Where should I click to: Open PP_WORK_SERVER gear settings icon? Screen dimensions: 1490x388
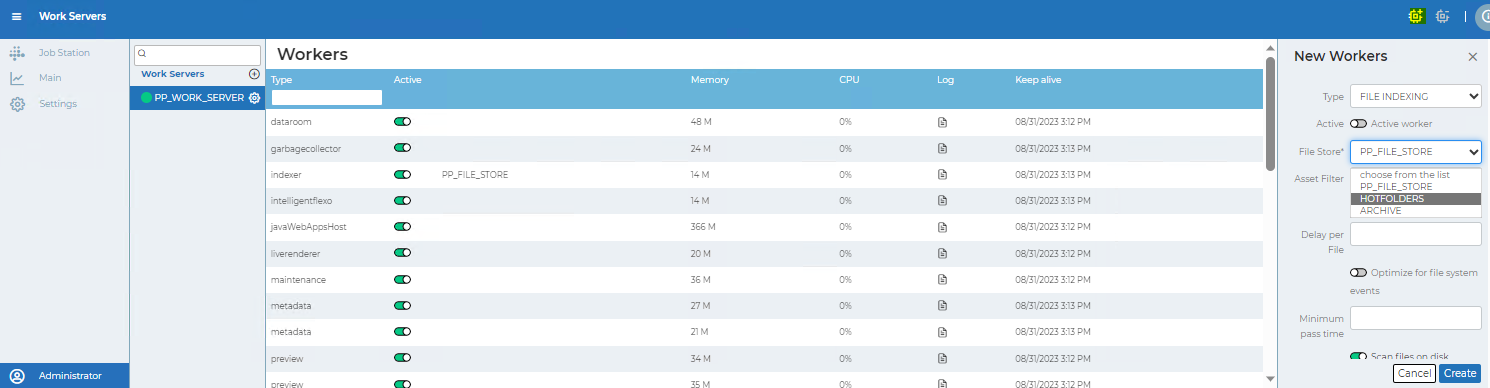[x=254, y=98]
